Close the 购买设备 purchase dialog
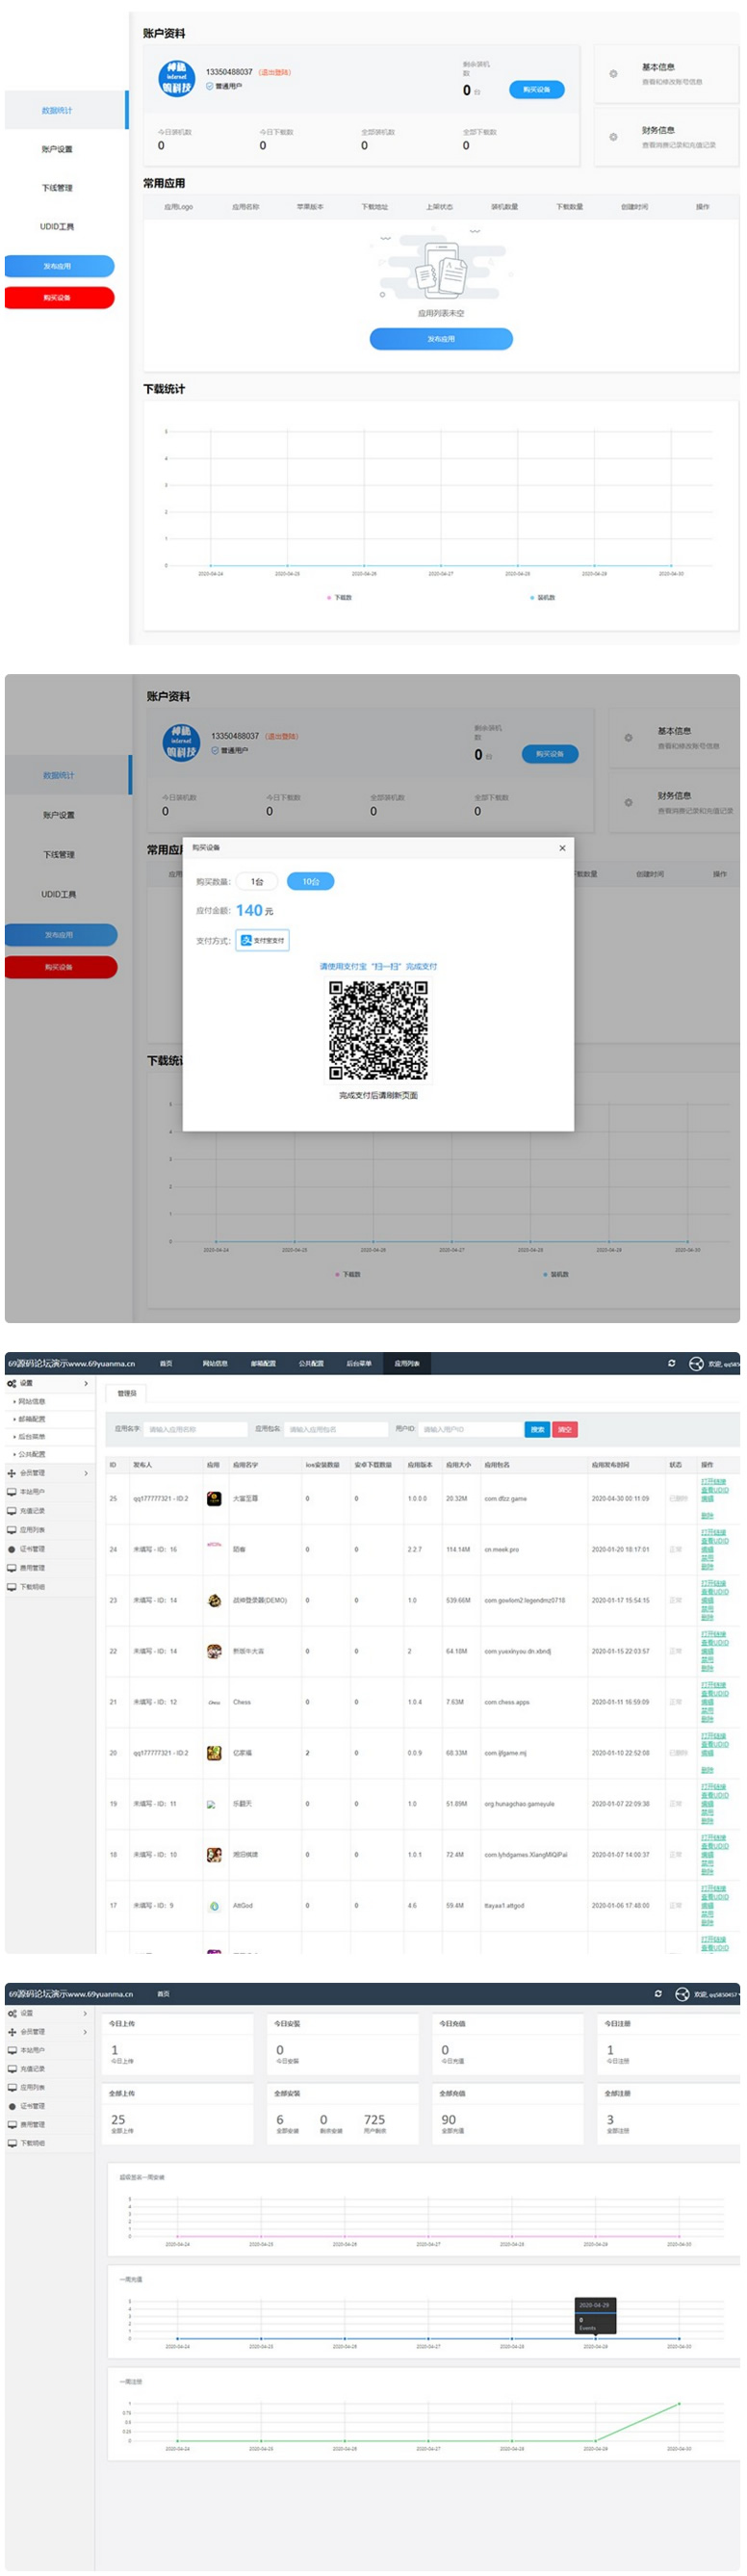The image size is (747, 2576). (562, 848)
